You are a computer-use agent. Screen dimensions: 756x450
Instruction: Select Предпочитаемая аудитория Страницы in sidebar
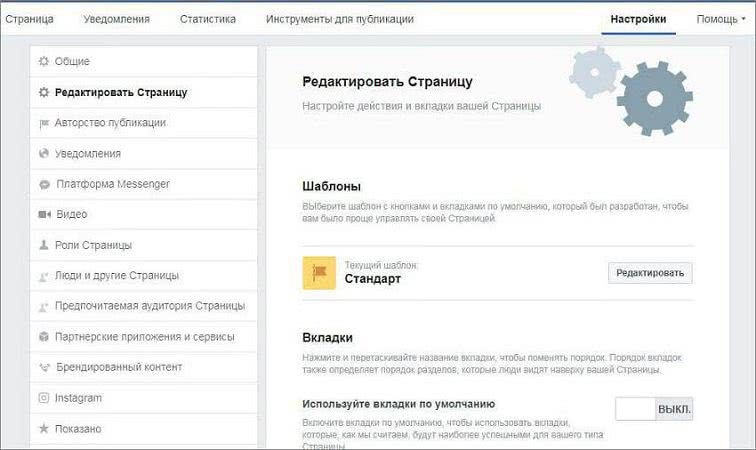(x=150, y=306)
